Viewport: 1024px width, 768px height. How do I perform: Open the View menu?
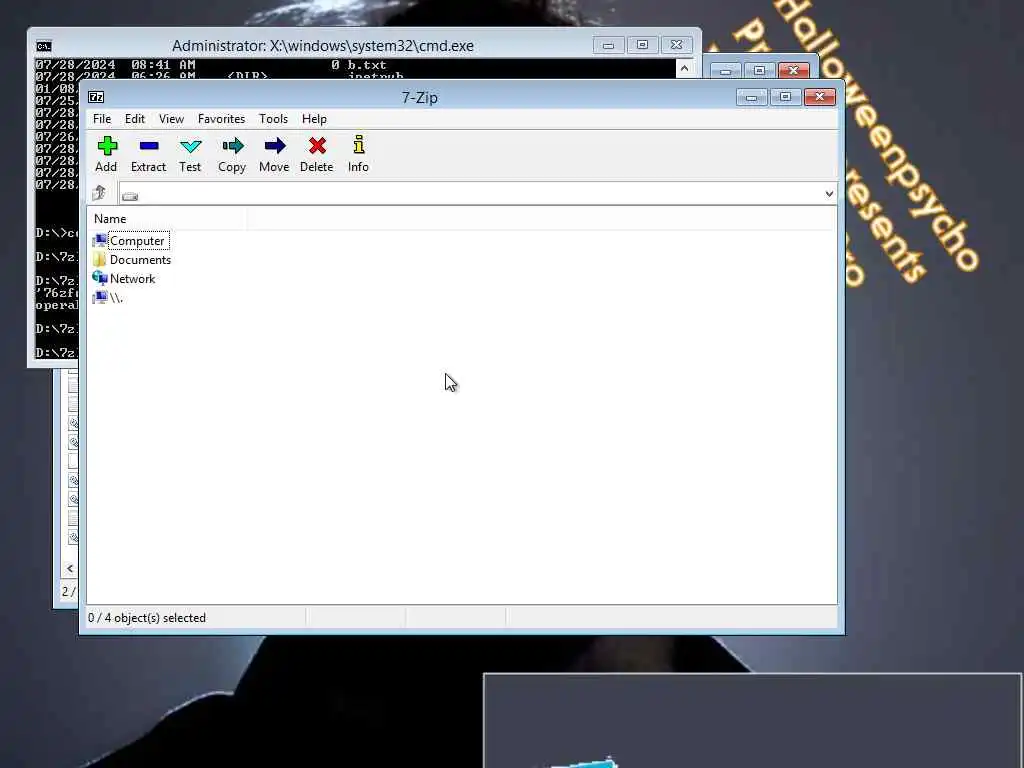click(171, 119)
